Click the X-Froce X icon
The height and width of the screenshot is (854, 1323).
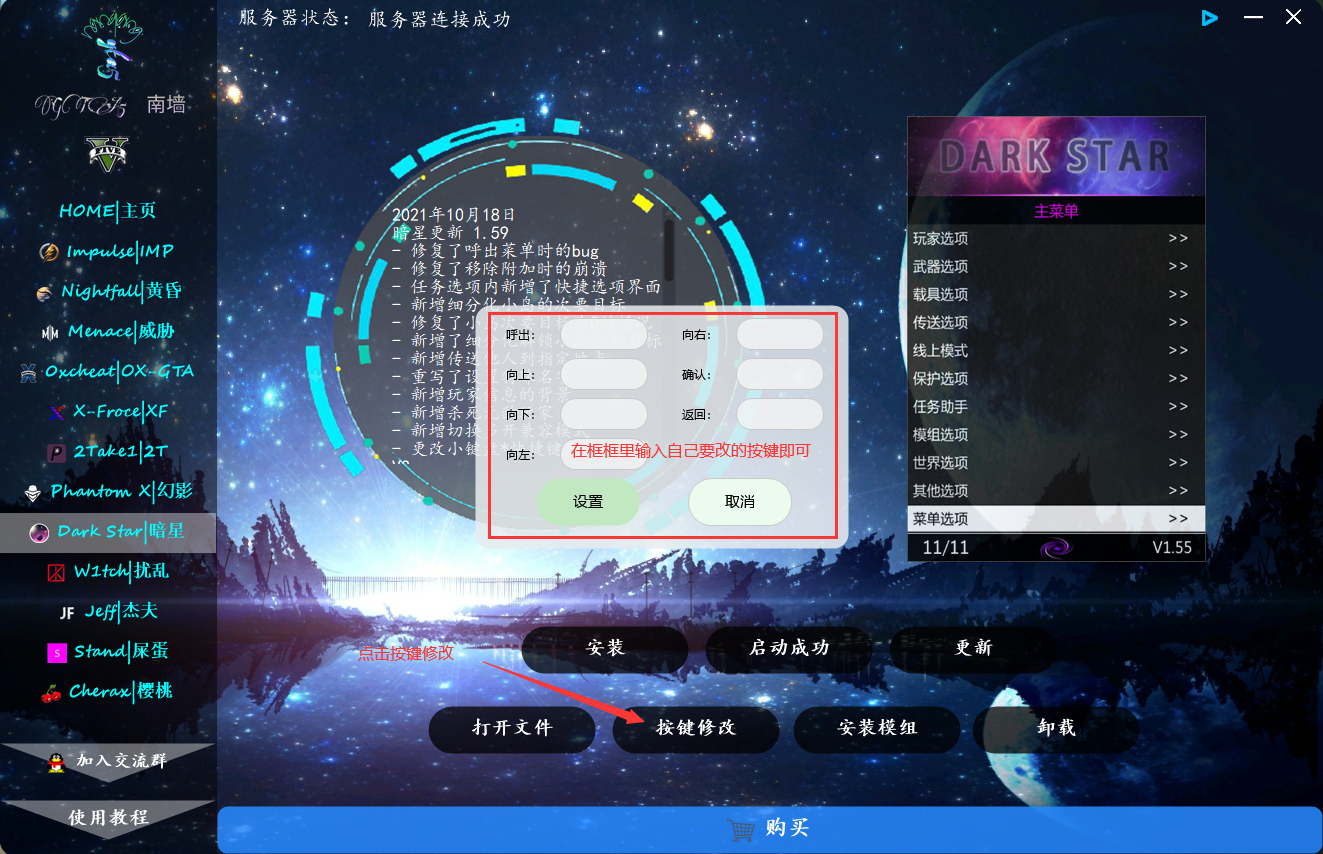[x=56, y=412]
